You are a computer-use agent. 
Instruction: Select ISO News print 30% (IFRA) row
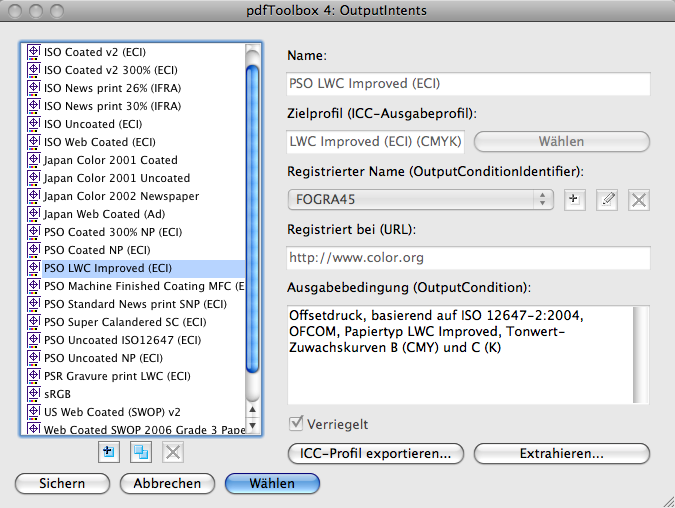click(x=133, y=106)
